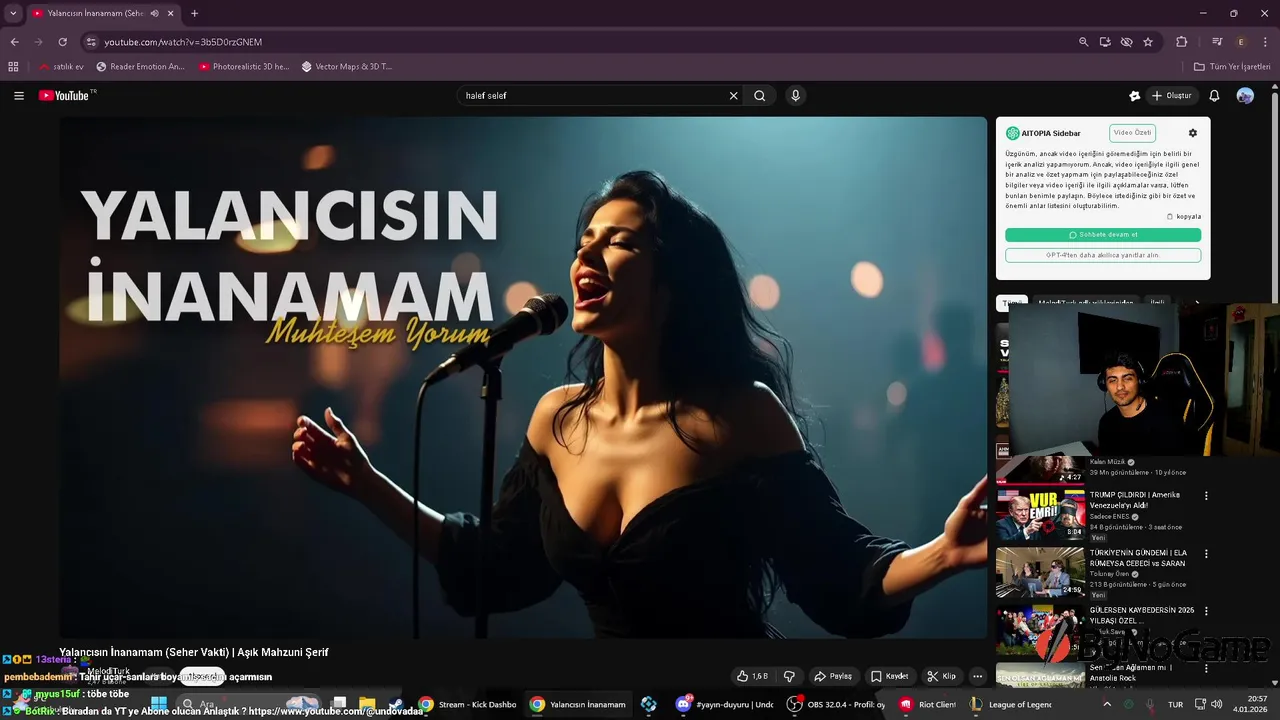Click the Paylaş share button
The width and height of the screenshot is (1280, 720).
tap(833, 676)
